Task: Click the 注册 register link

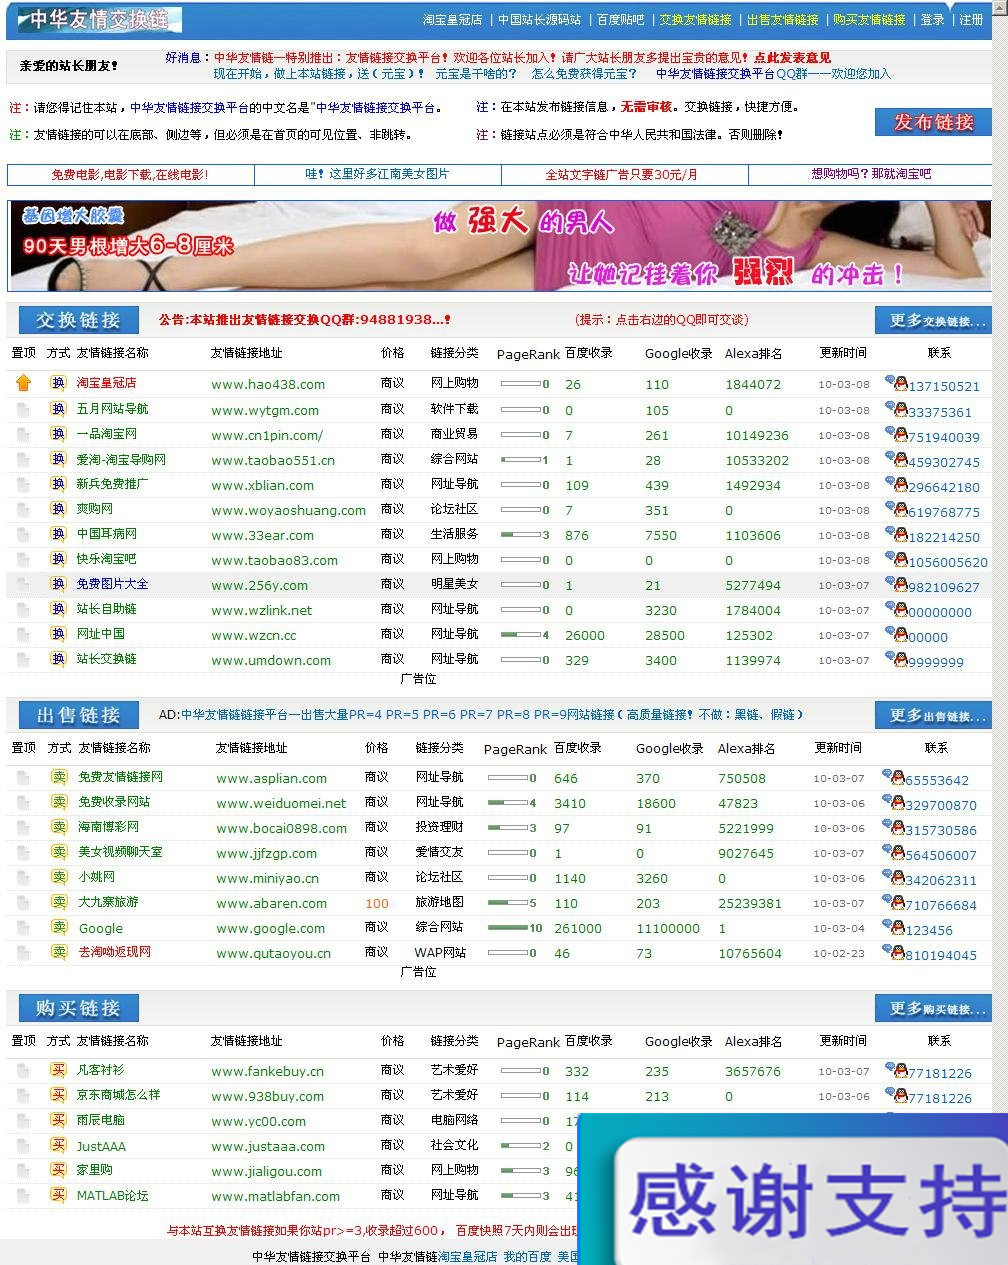Action: click(971, 20)
